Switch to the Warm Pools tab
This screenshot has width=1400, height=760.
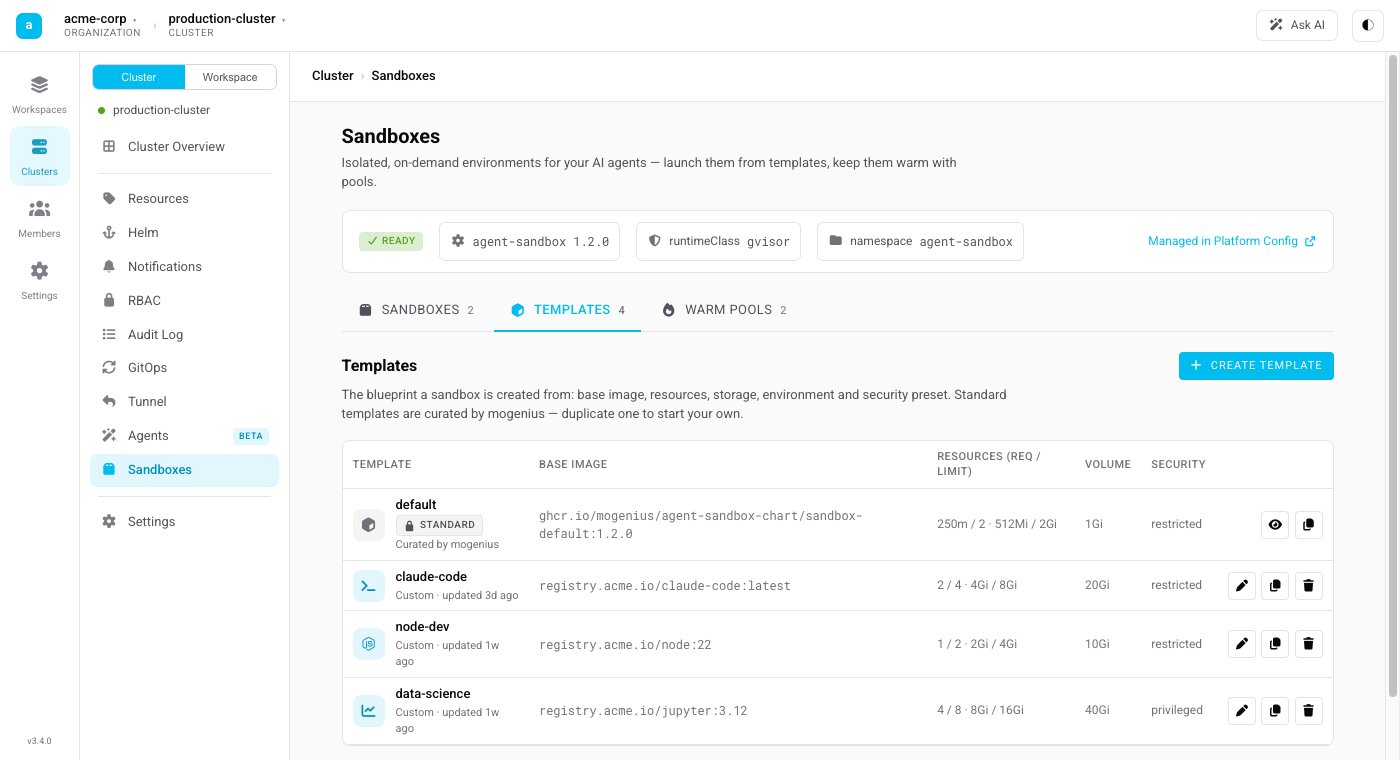[x=724, y=310]
